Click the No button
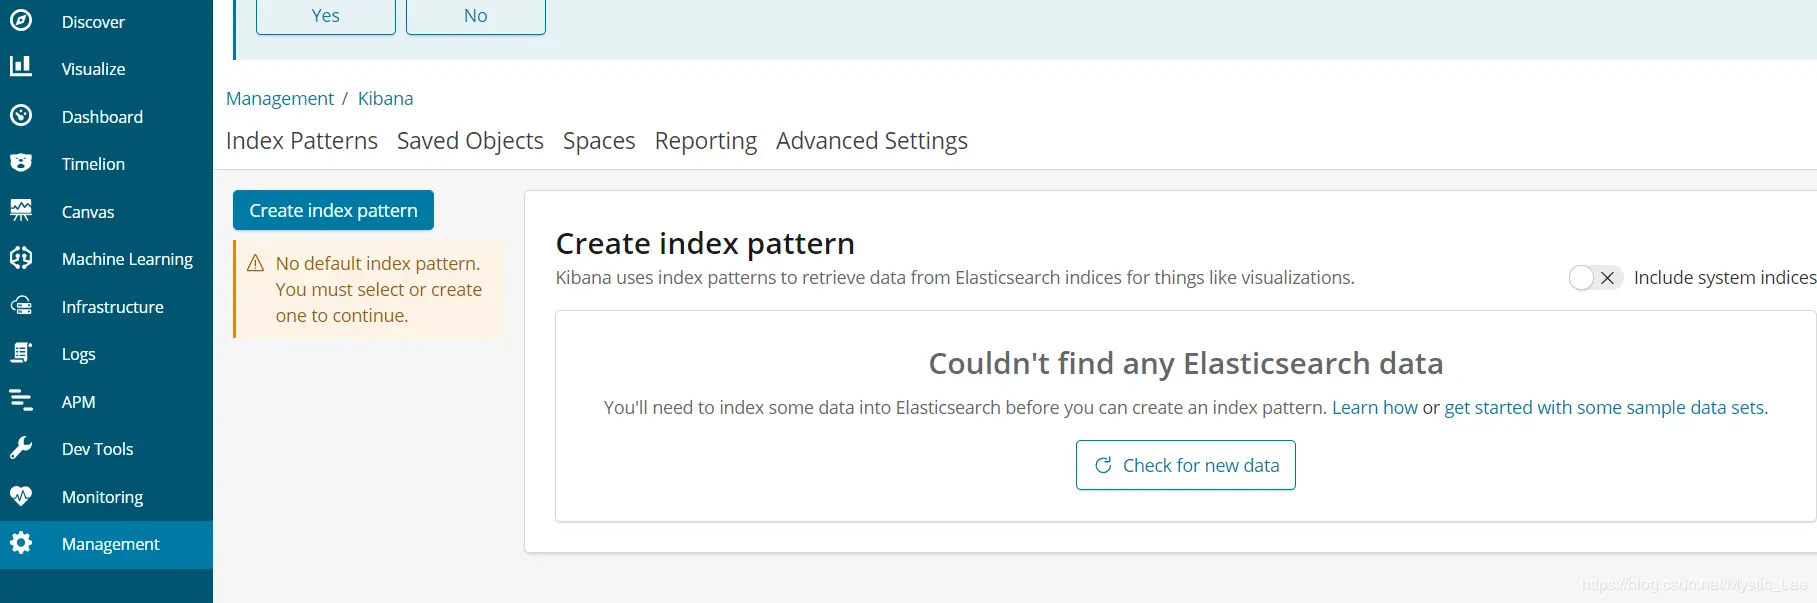 (x=476, y=16)
